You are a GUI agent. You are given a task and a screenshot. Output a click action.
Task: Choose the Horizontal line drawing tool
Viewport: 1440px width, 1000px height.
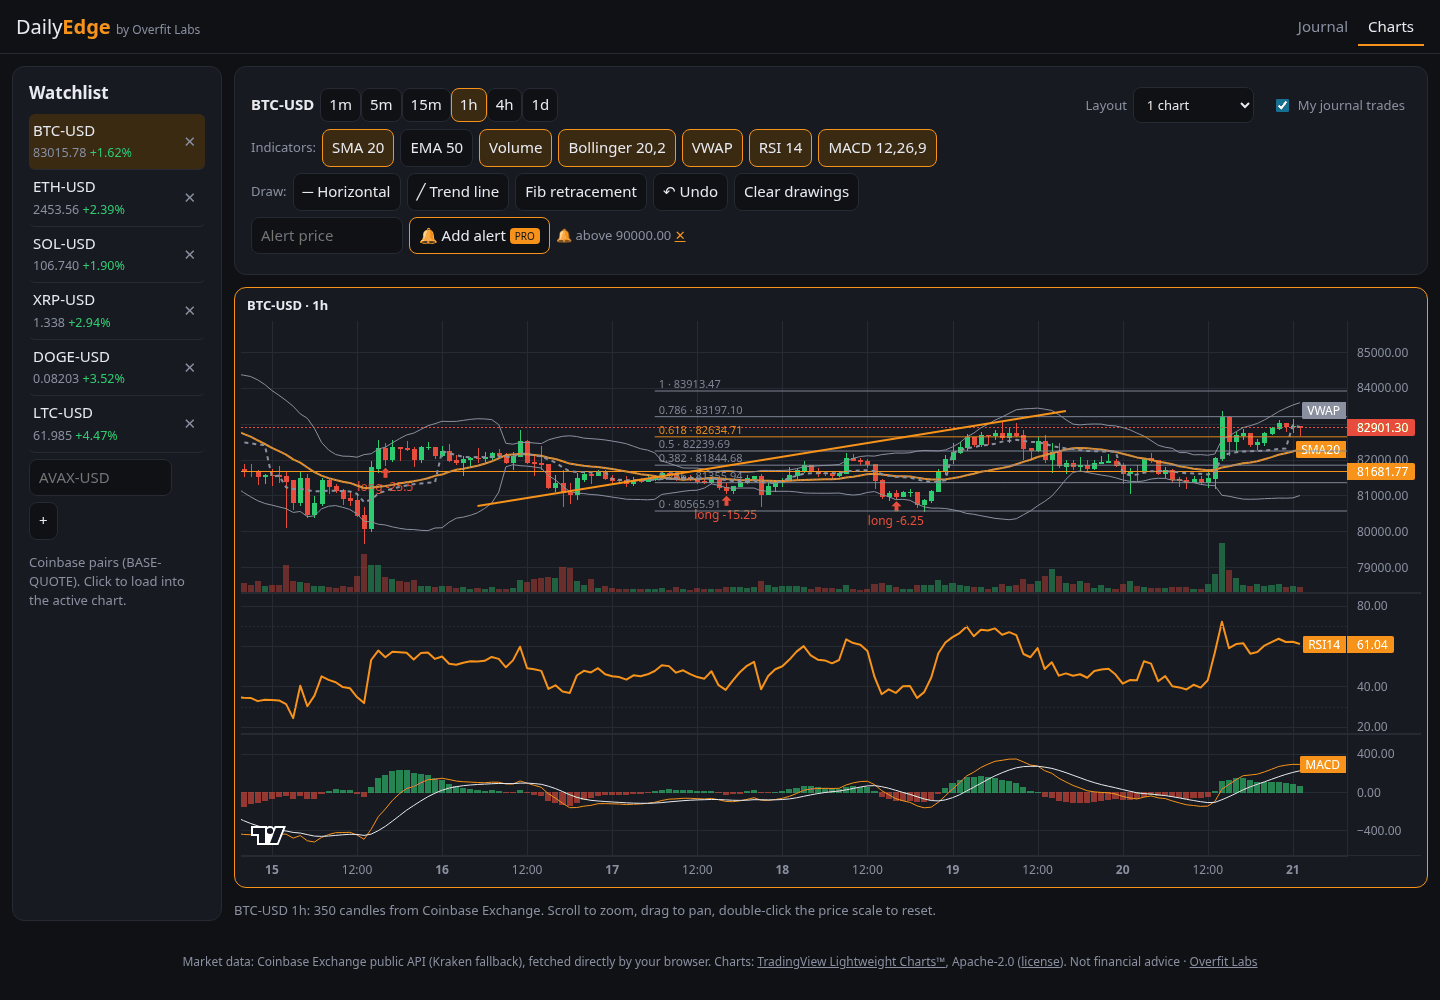click(x=347, y=192)
